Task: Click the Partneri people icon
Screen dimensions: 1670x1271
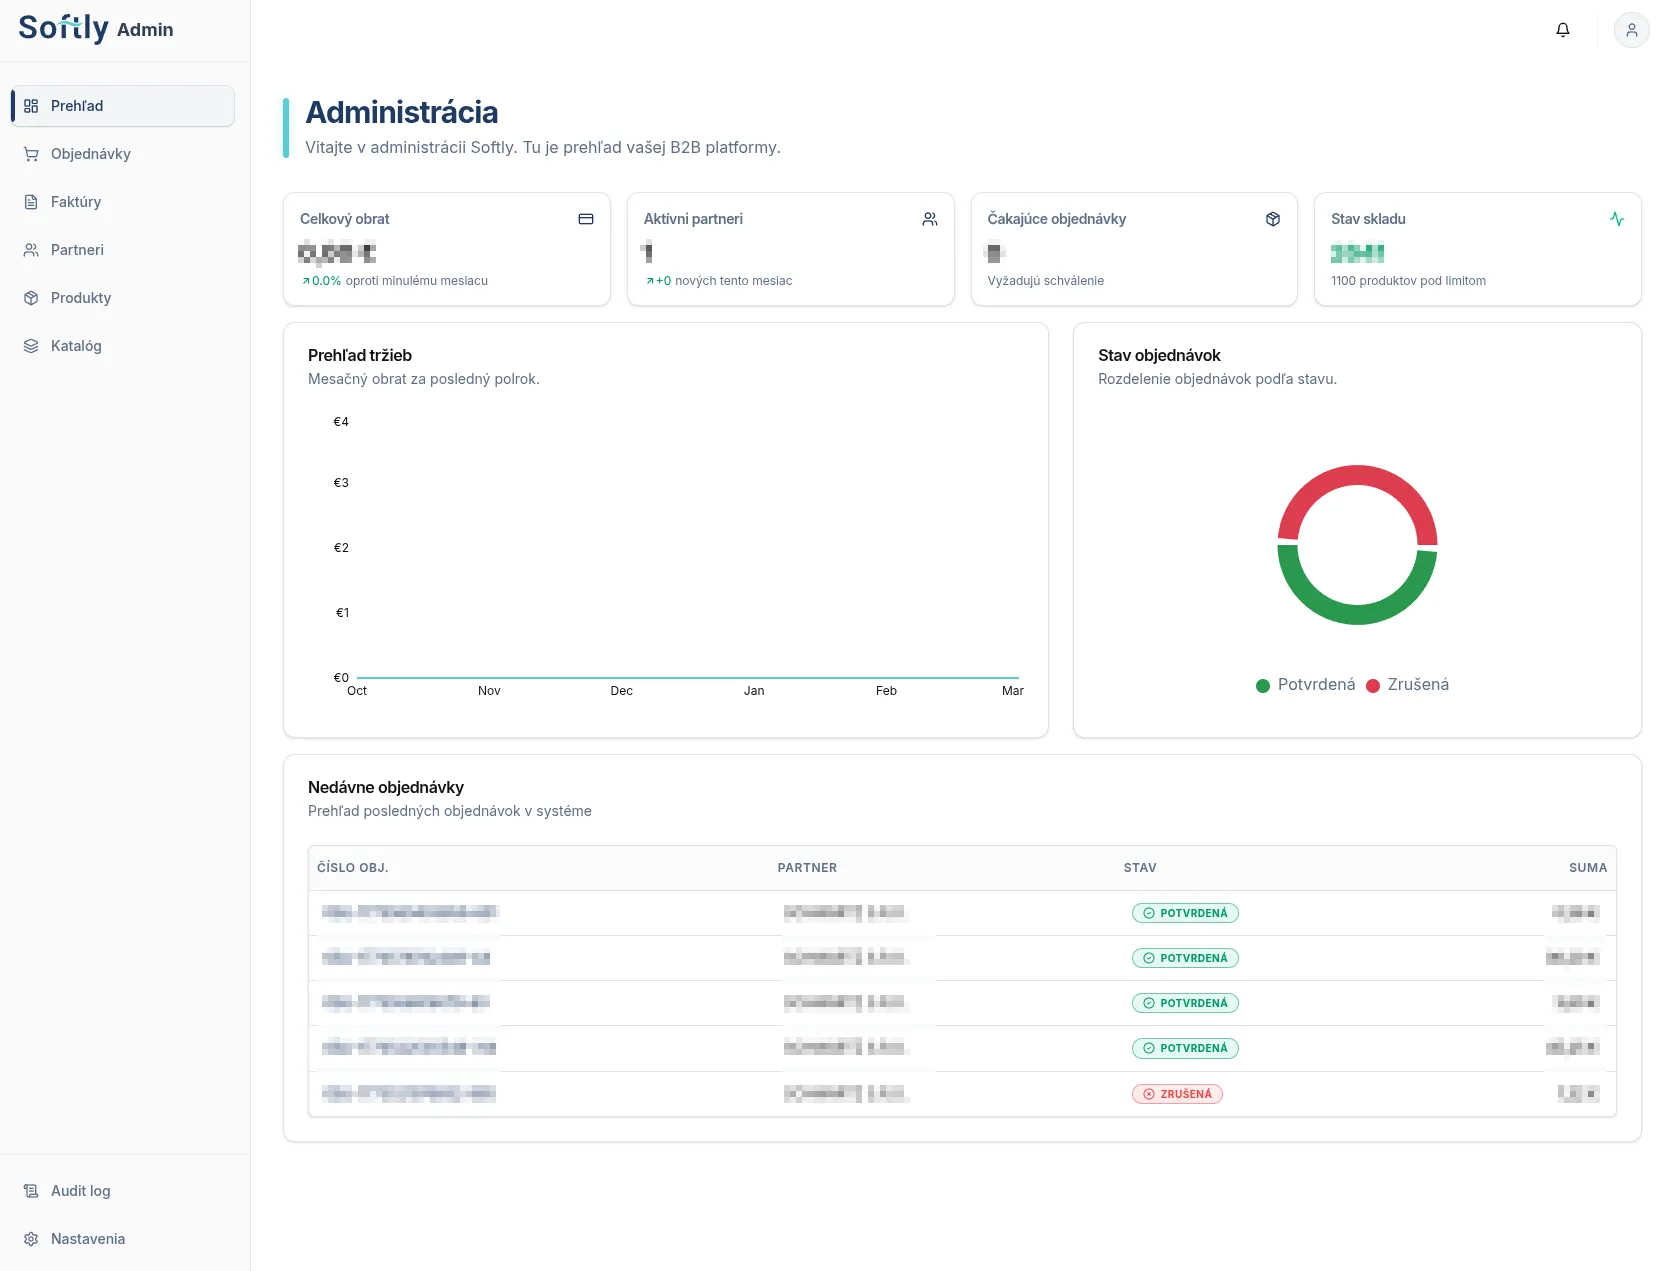Action: pos(31,250)
